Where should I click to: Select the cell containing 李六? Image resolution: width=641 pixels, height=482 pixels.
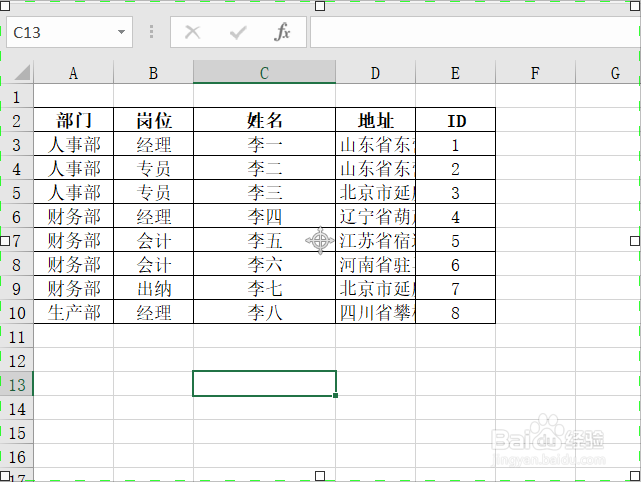(x=264, y=265)
